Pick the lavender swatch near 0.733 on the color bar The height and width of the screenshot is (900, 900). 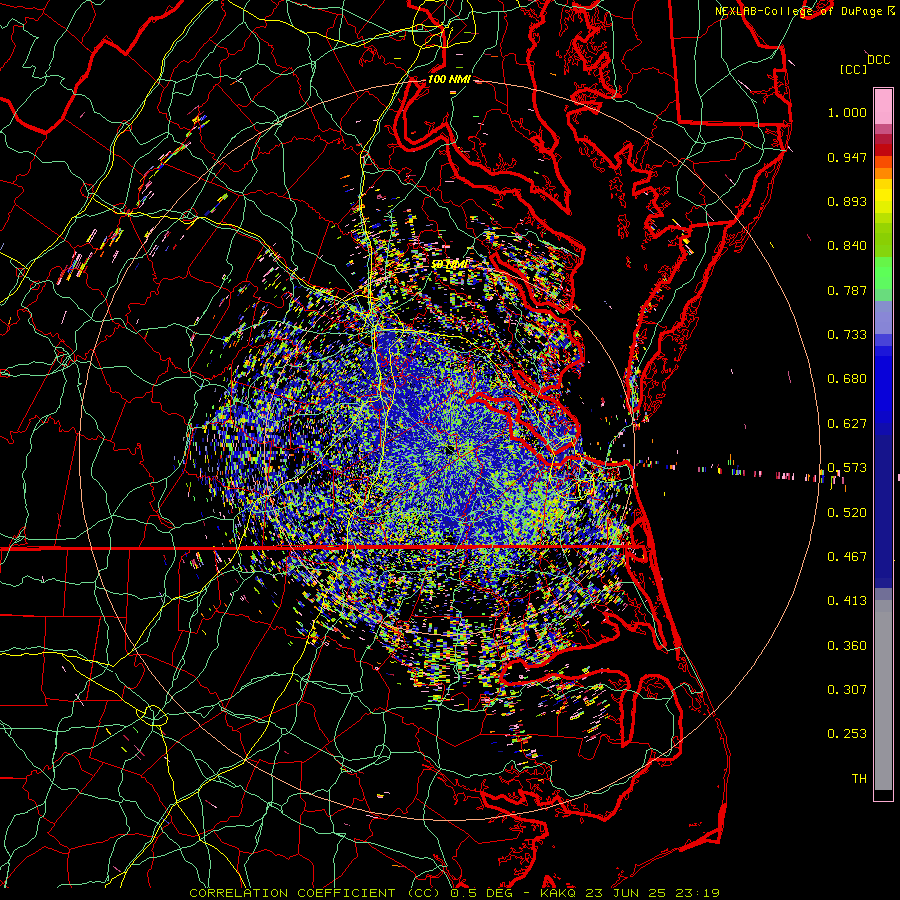(x=883, y=317)
